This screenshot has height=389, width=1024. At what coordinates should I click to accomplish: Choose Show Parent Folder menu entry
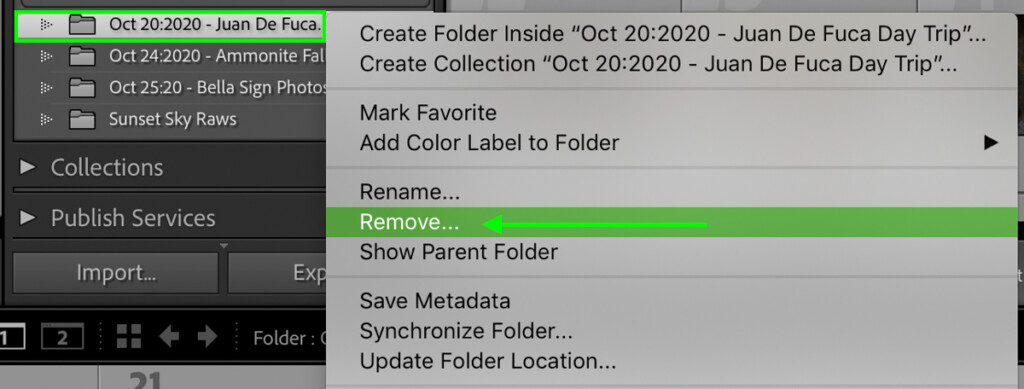pyautogui.click(x=672, y=252)
